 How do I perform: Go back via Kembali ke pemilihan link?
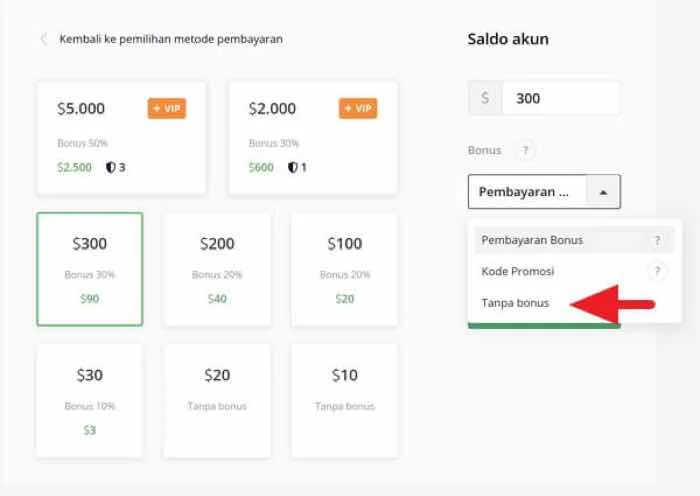click(x=171, y=39)
